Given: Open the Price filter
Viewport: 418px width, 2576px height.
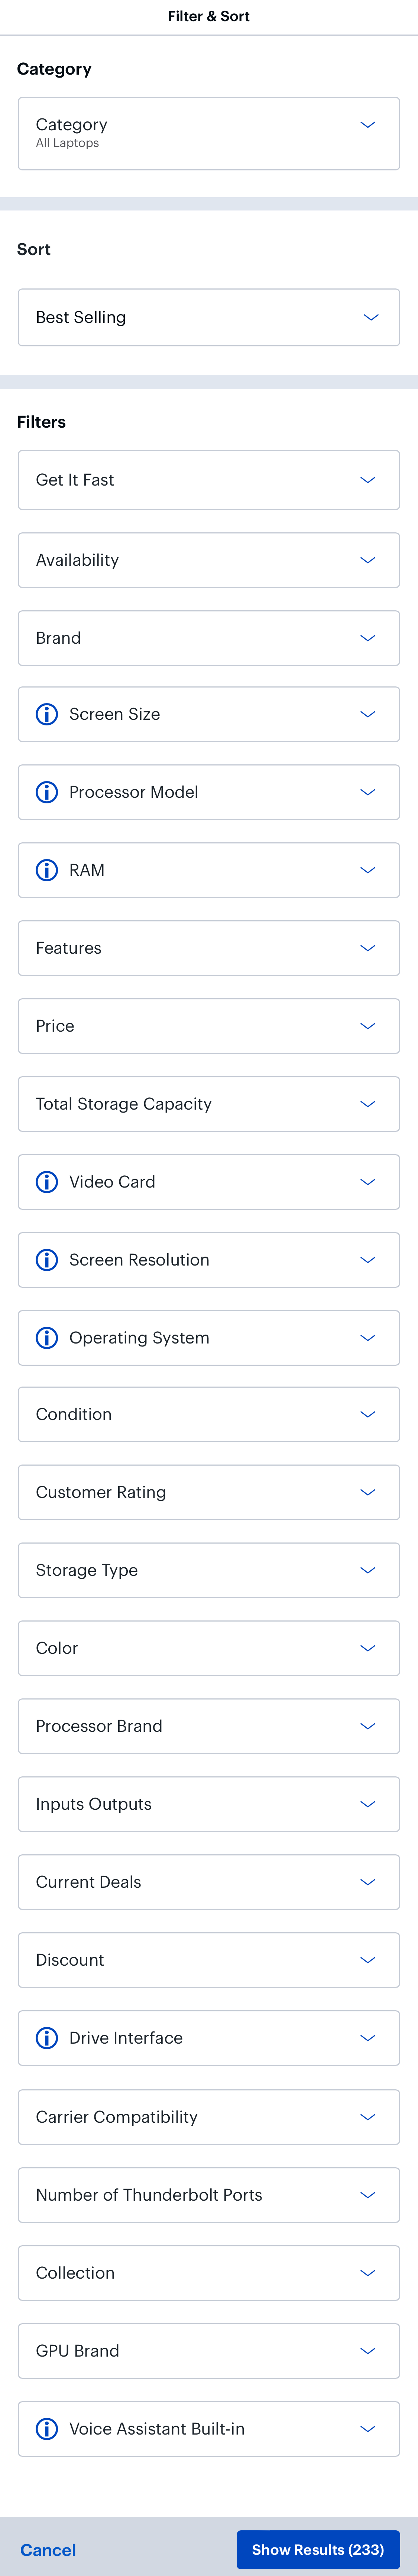Looking at the screenshot, I should point(208,1026).
